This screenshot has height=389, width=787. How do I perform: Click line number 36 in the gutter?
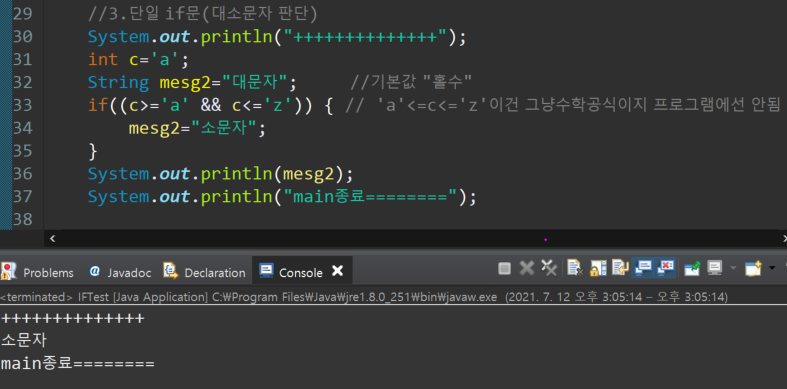pos(22,174)
